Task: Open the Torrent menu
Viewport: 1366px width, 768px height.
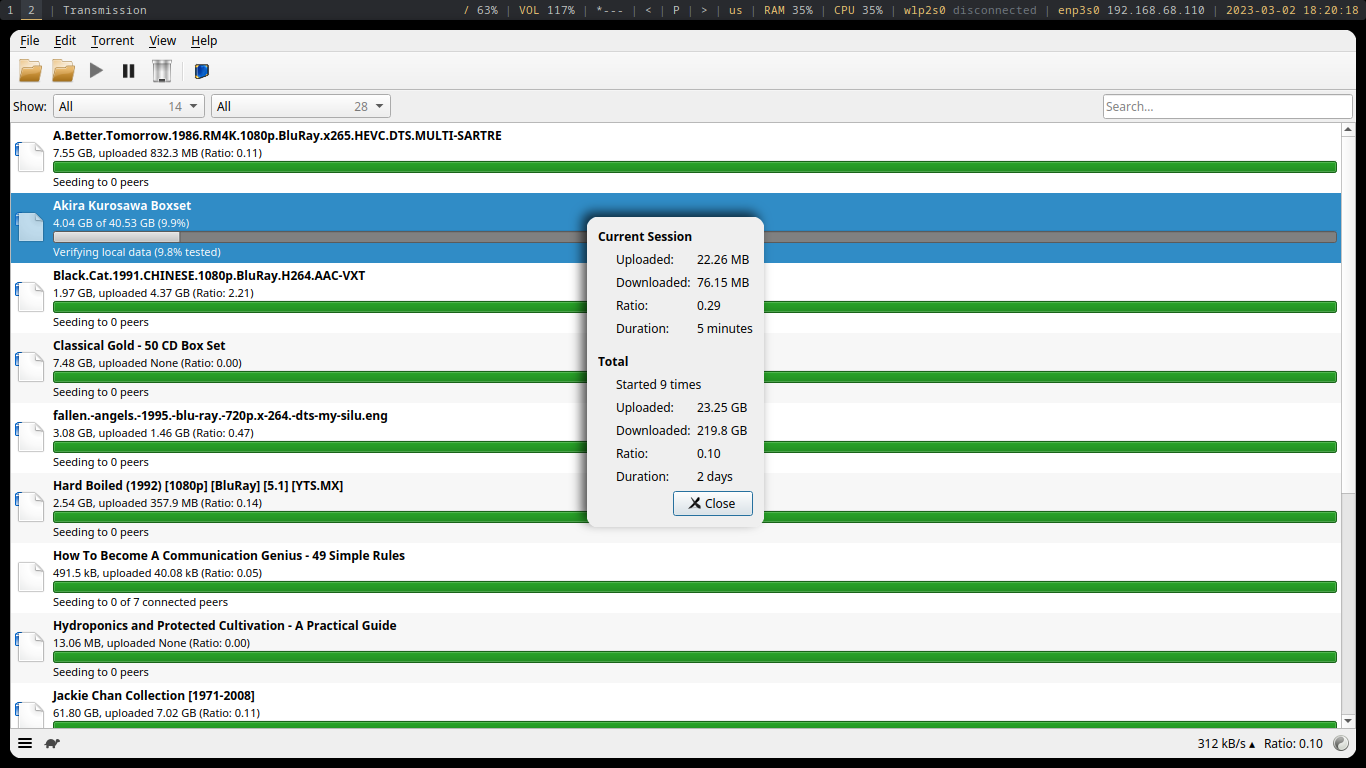Action: click(112, 41)
